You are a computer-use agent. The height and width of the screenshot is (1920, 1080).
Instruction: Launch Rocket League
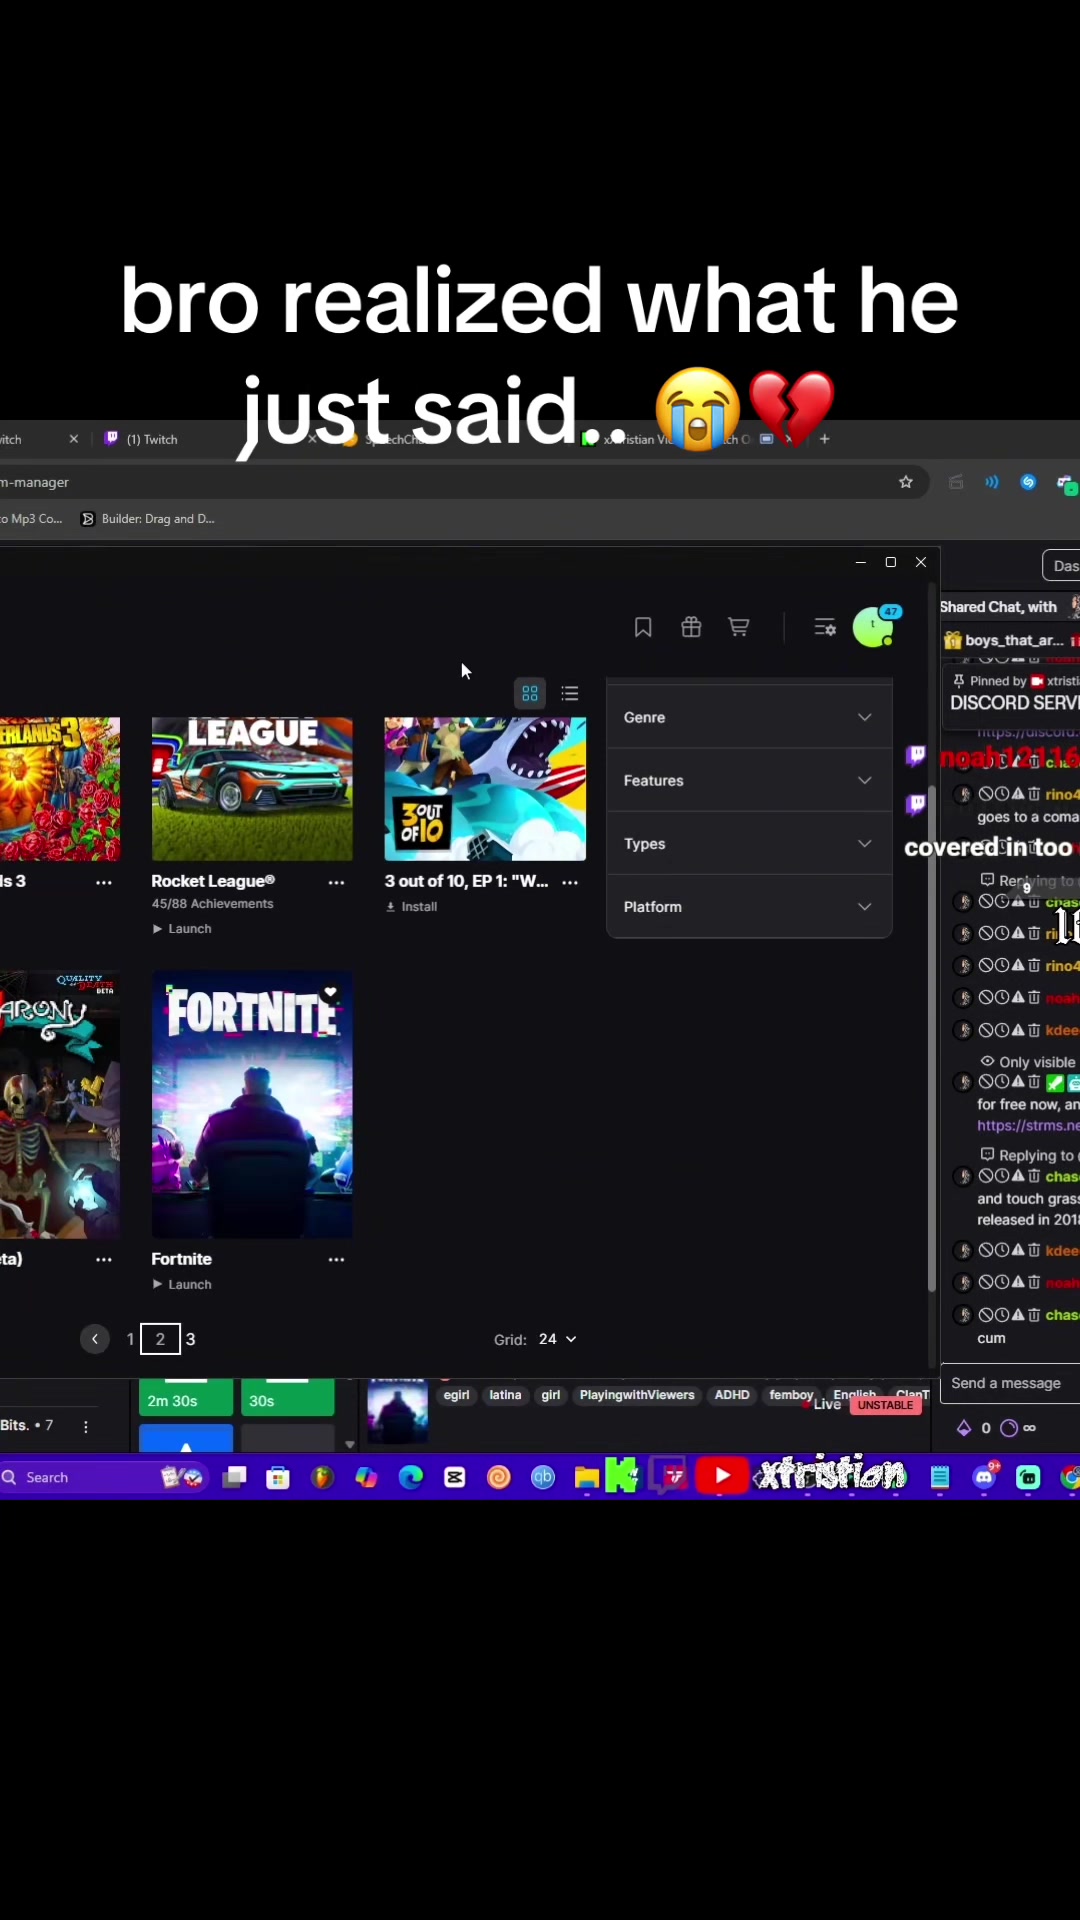tap(182, 928)
